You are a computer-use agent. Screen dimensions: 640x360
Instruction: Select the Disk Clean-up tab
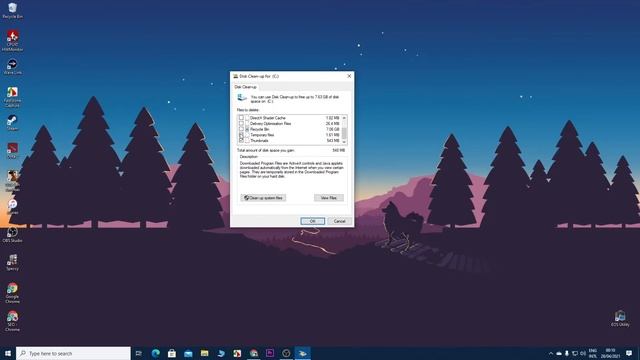[245, 87]
